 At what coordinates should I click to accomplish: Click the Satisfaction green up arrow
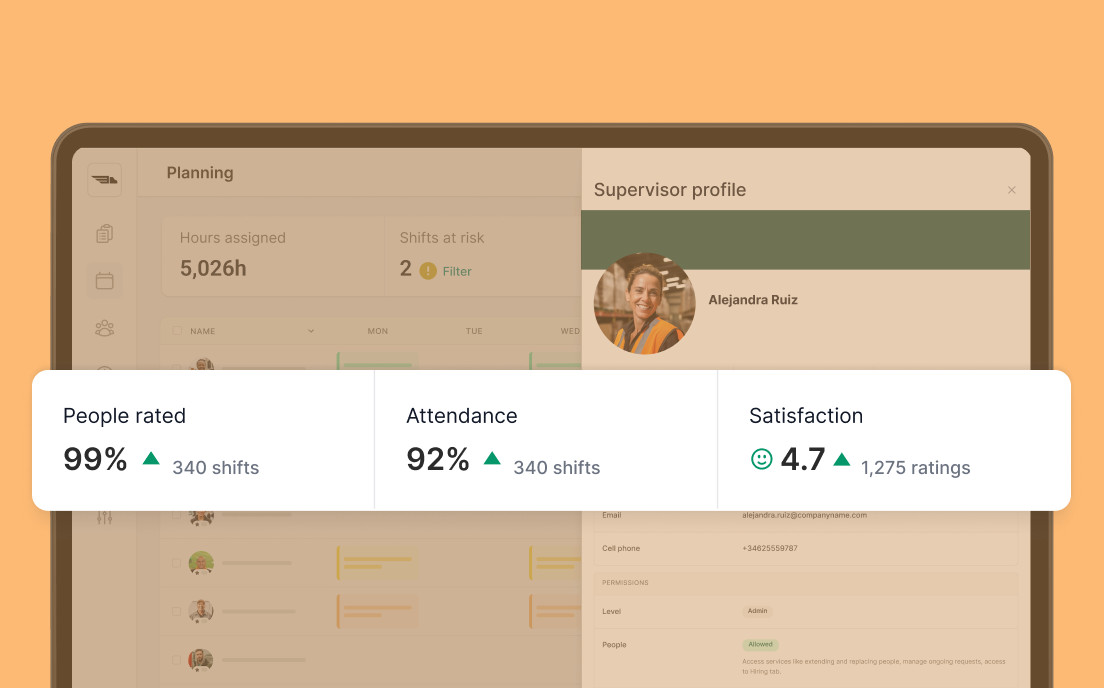click(841, 460)
